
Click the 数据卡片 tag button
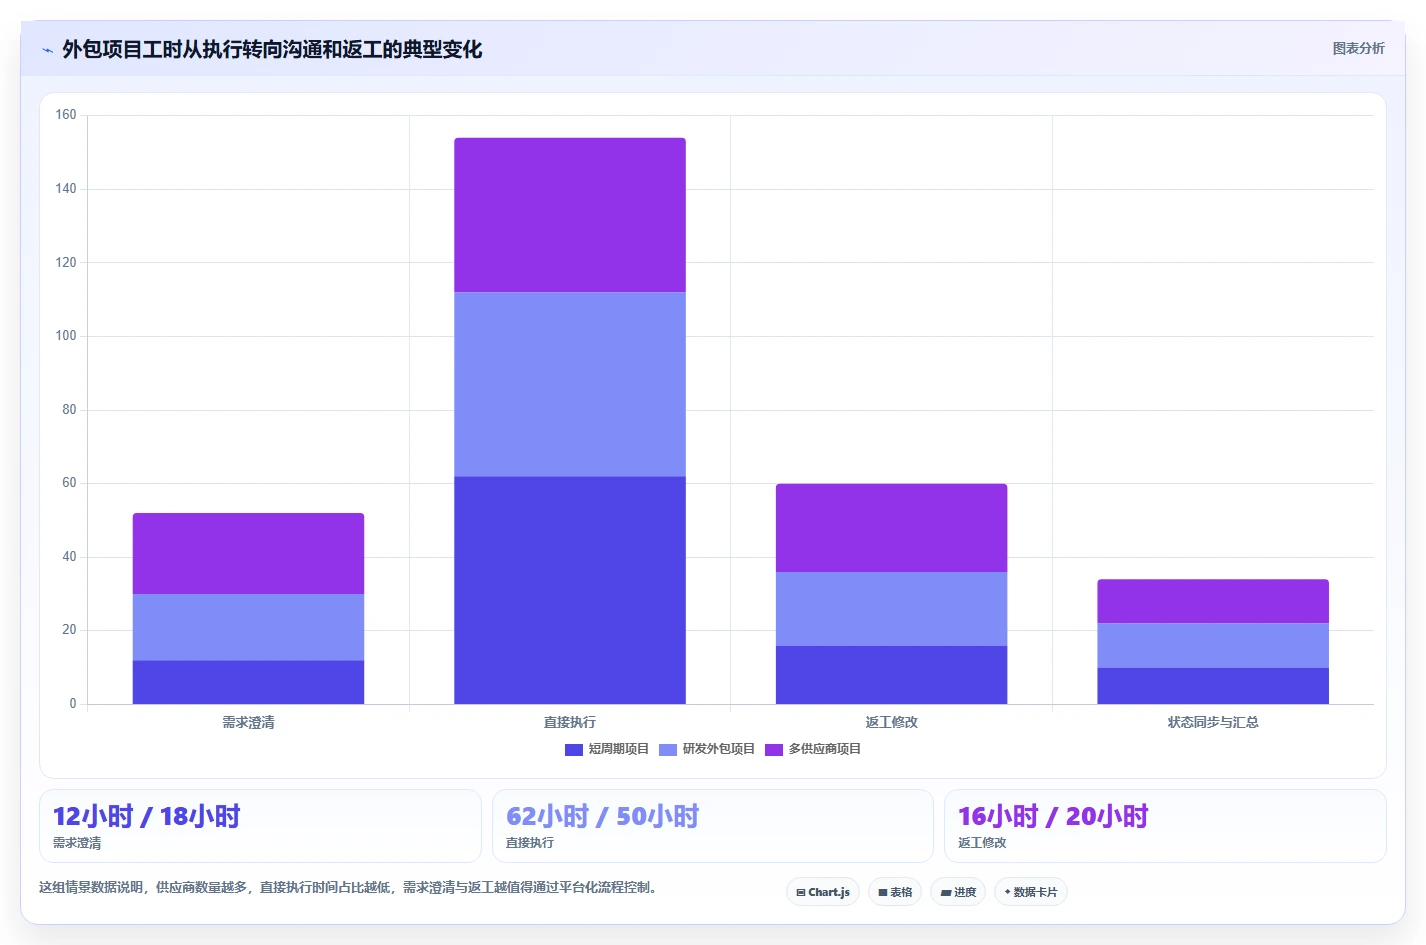1031,892
